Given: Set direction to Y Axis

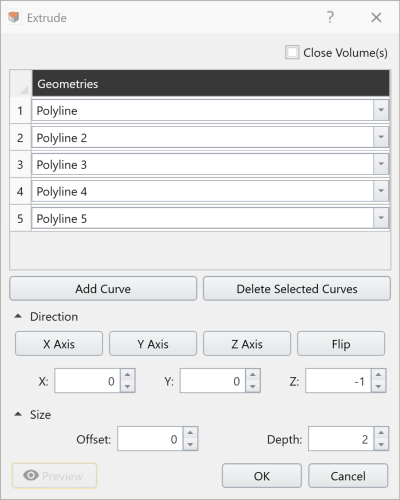Looking at the screenshot, I should coord(153,344).
